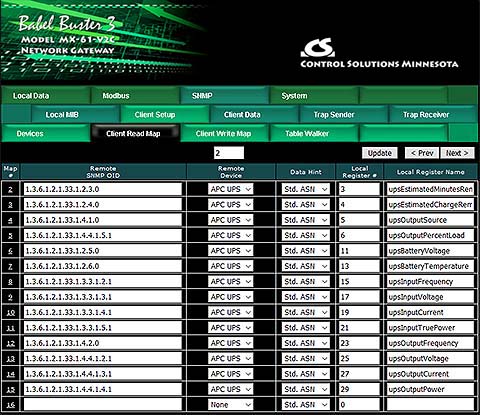
Task: Open Data Hint dropdown in map row 16
Action: pos(306,405)
